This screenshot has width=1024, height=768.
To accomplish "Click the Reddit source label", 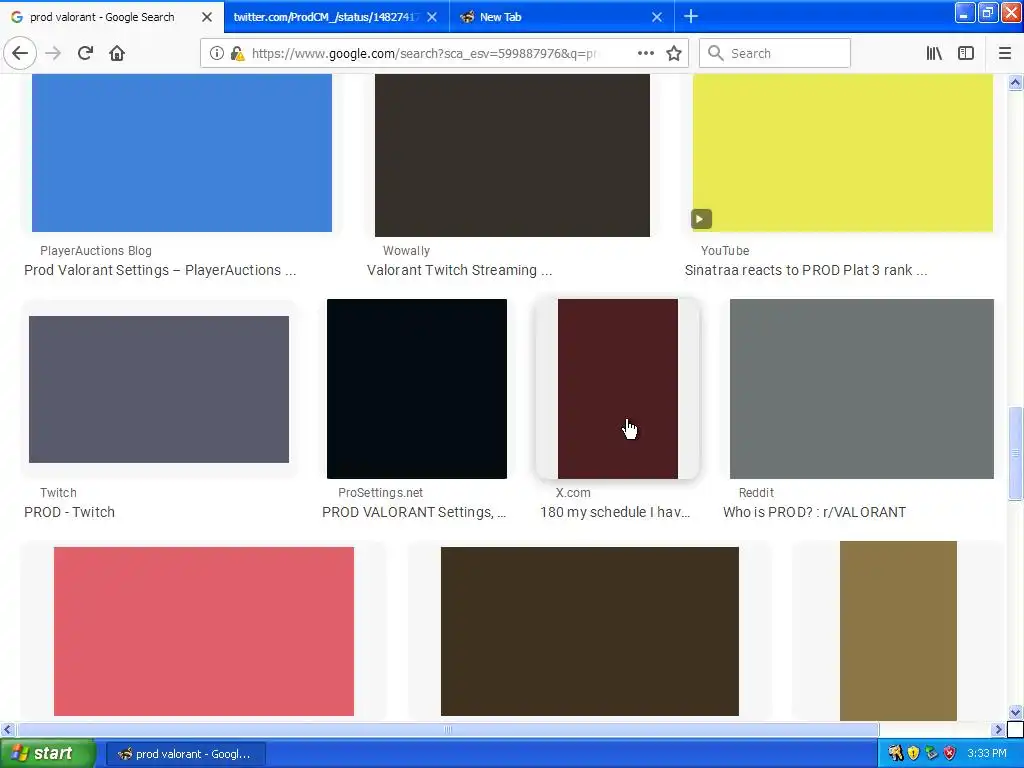I will coord(756,493).
